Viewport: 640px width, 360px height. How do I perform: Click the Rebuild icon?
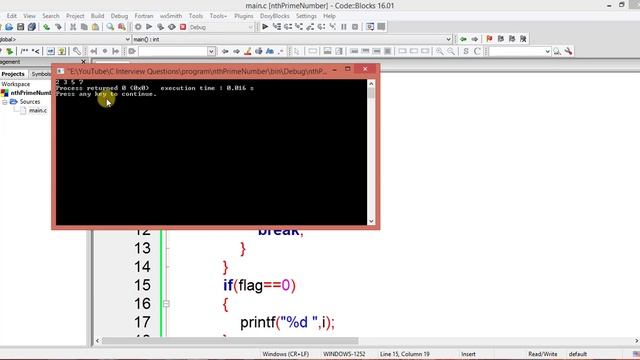pyautogui.click(x=172, y=27)
